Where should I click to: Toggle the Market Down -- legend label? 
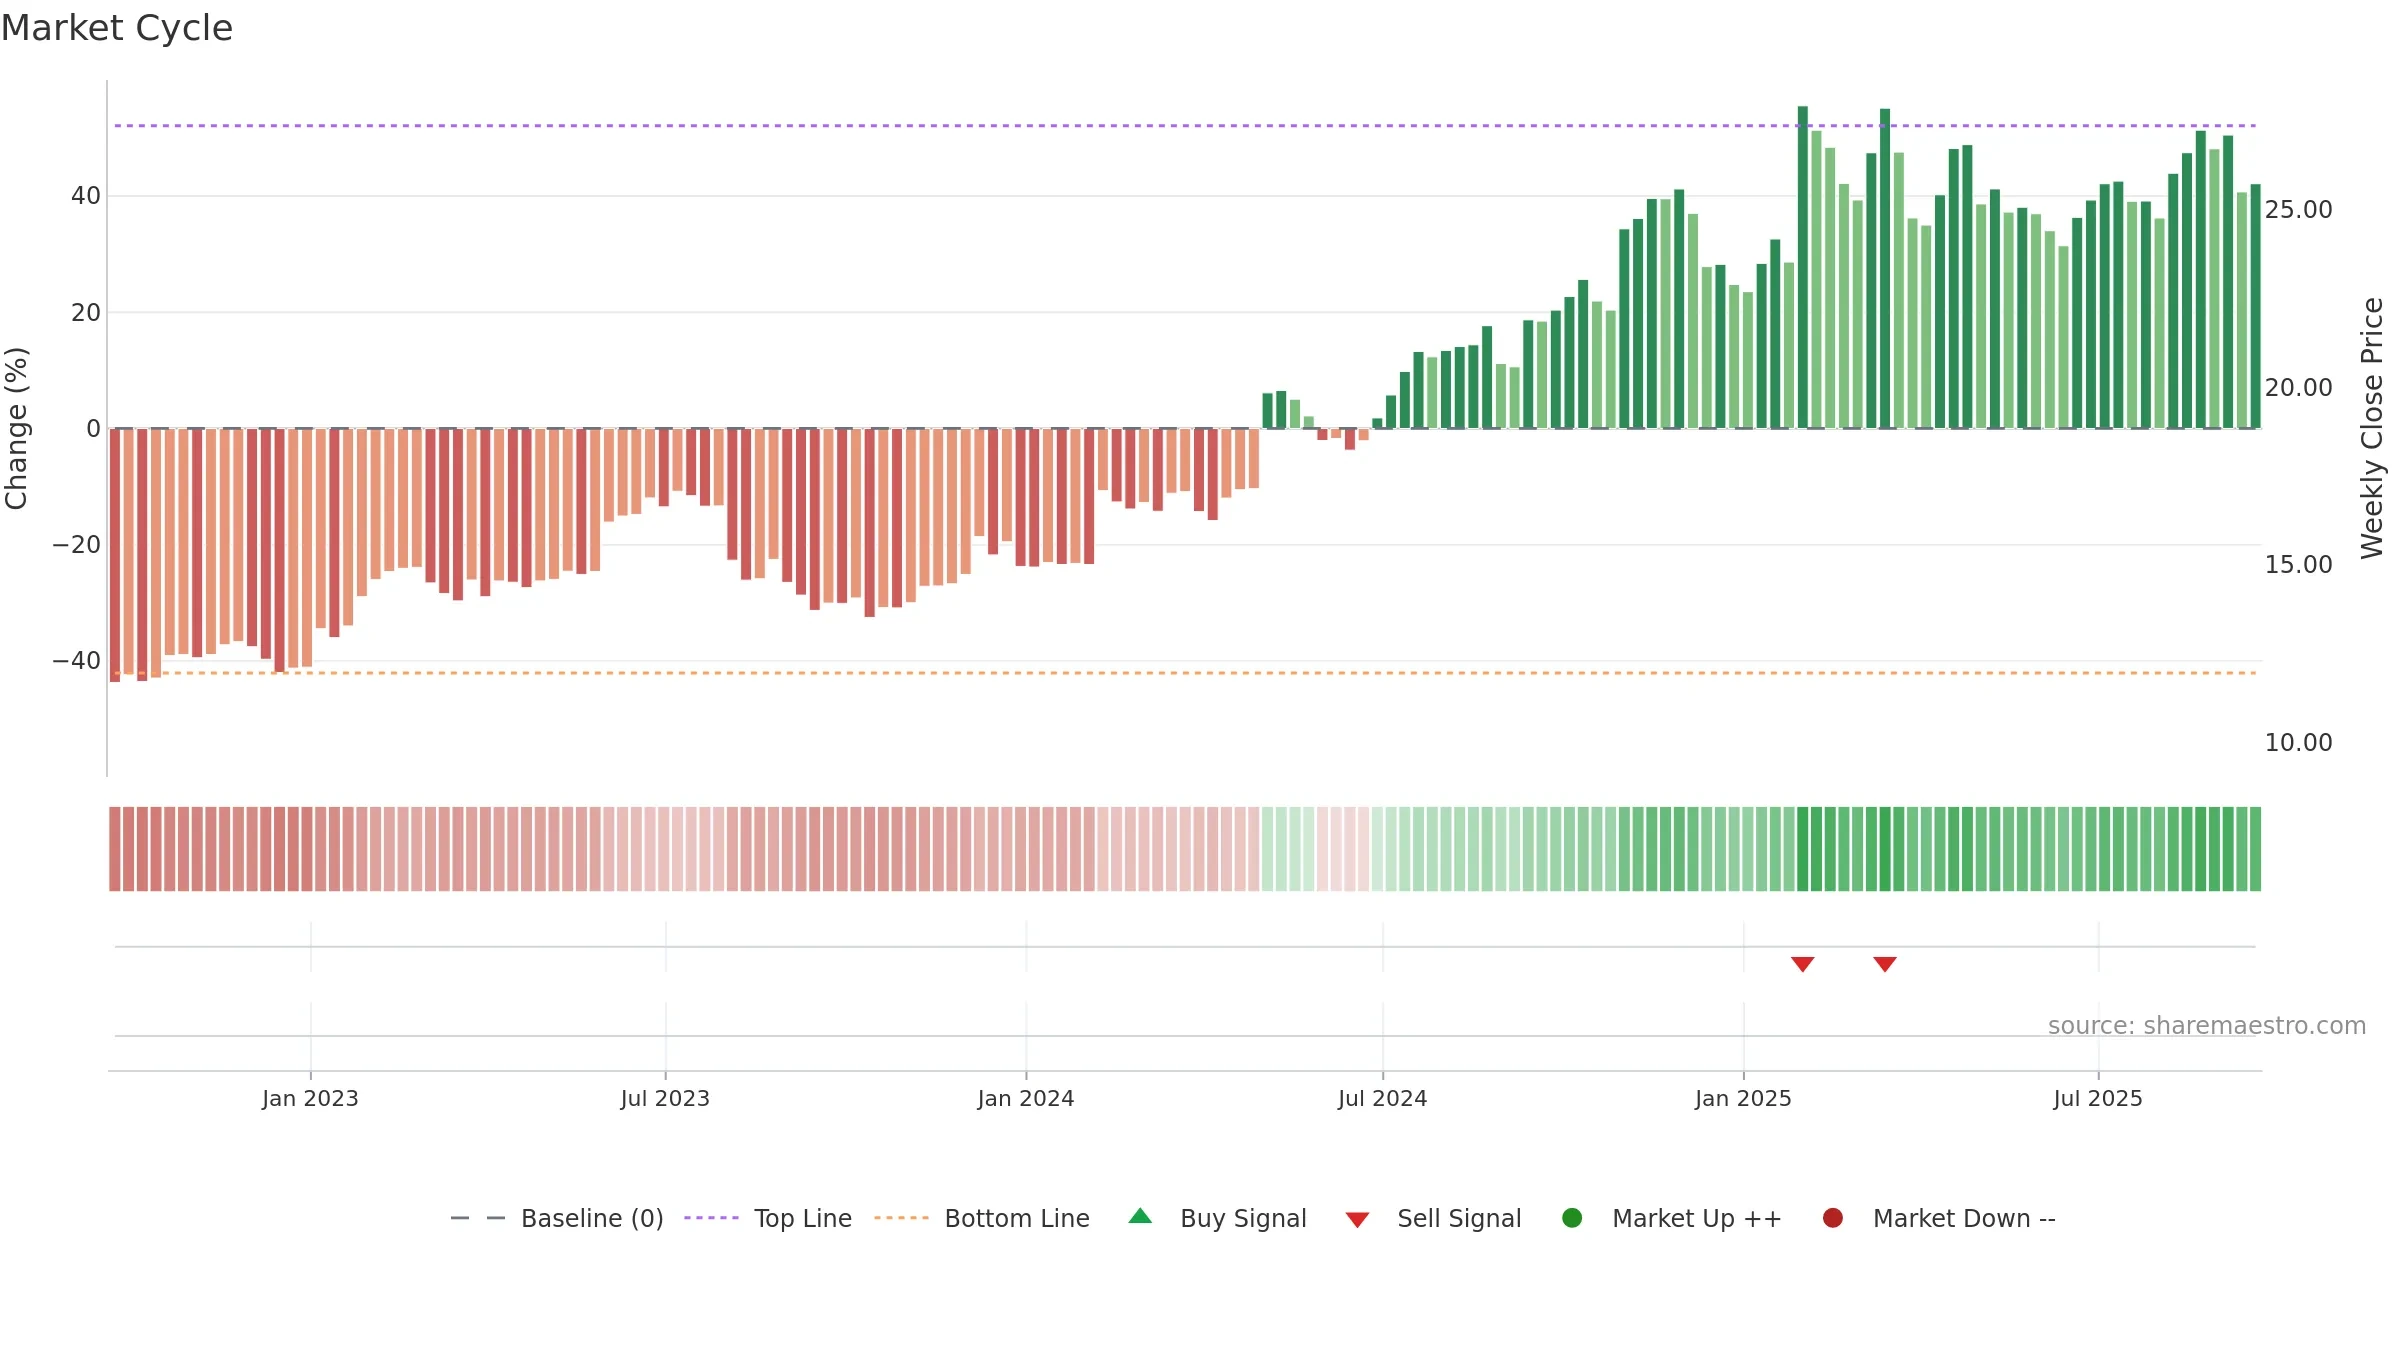click(x=1964, y=1218)
